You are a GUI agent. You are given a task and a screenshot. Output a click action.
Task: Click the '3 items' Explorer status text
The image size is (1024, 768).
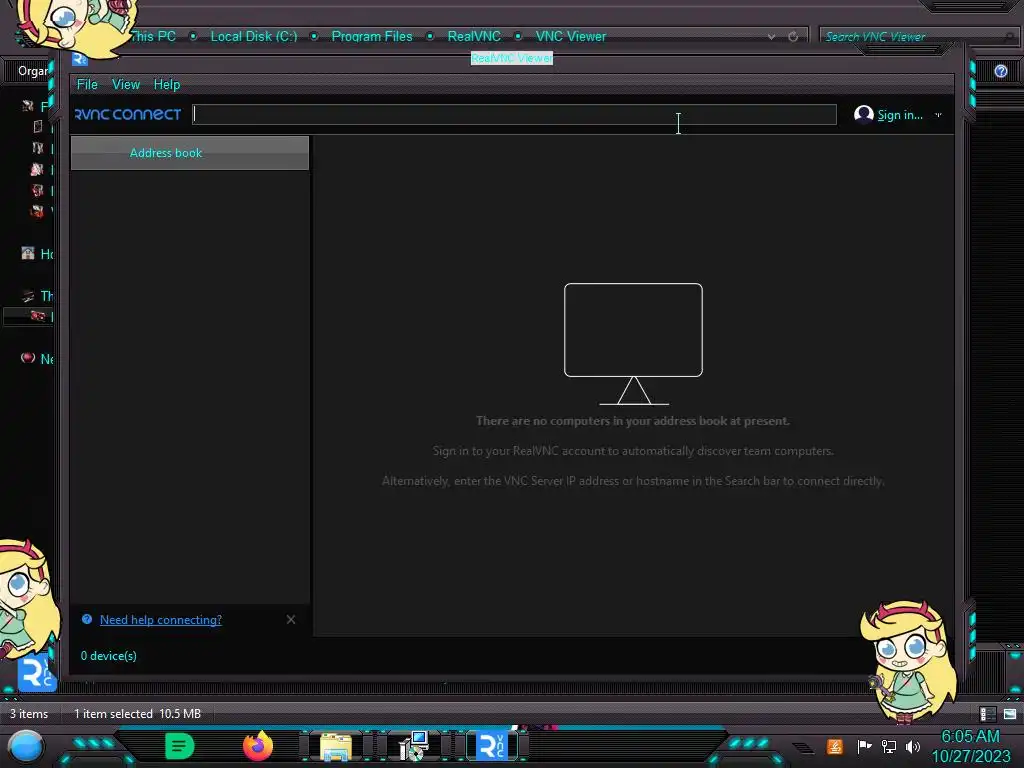tap(29, 714)
